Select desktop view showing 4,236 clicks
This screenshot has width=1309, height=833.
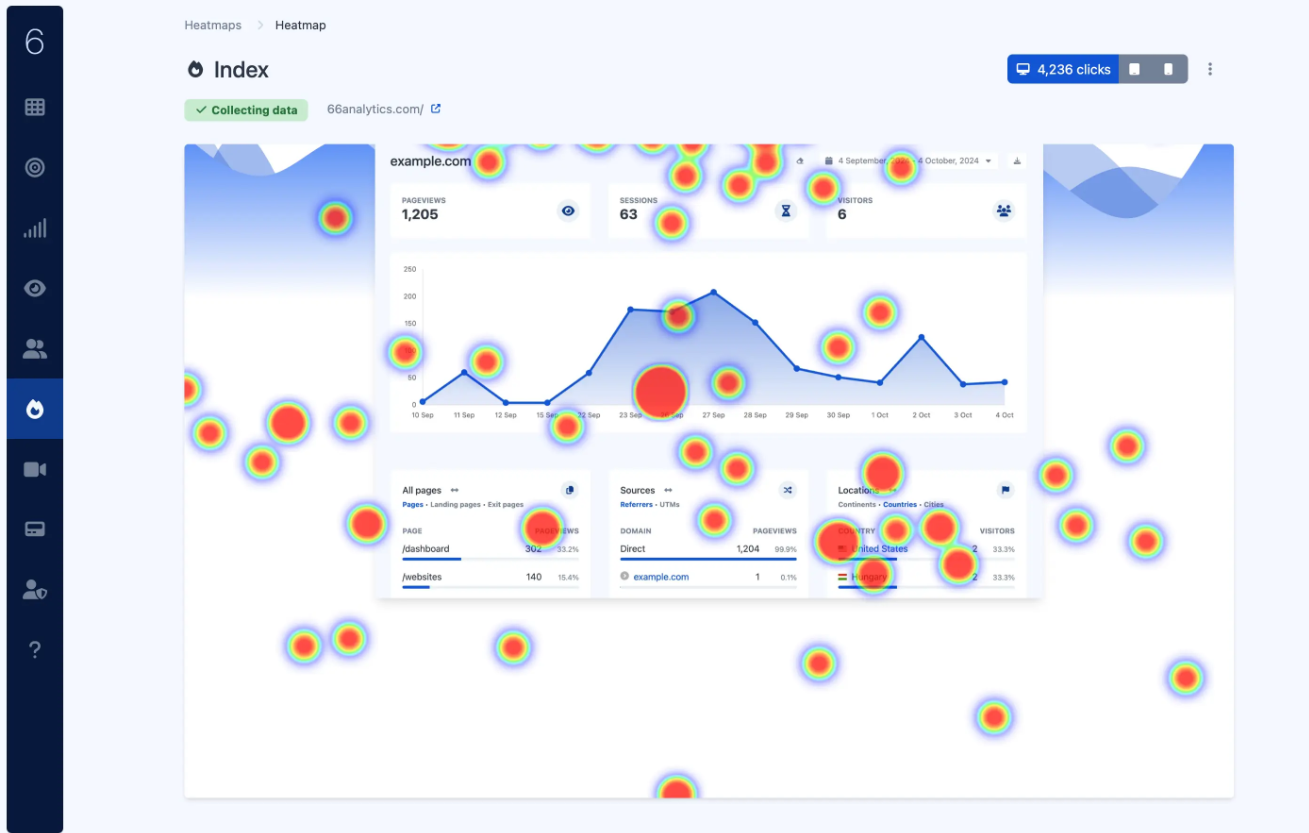pos(1063,69)
